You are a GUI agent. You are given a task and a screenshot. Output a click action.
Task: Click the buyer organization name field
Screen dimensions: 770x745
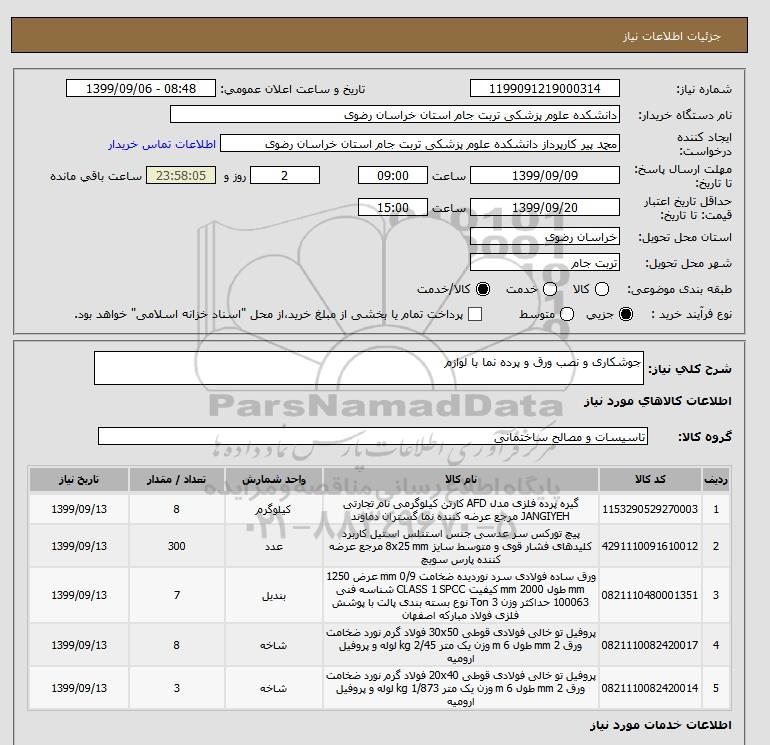pos(394,114)
